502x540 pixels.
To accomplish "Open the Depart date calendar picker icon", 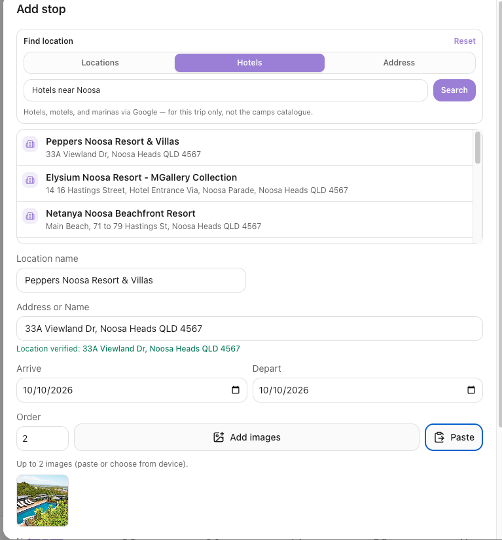I will [x=471, y=390].
